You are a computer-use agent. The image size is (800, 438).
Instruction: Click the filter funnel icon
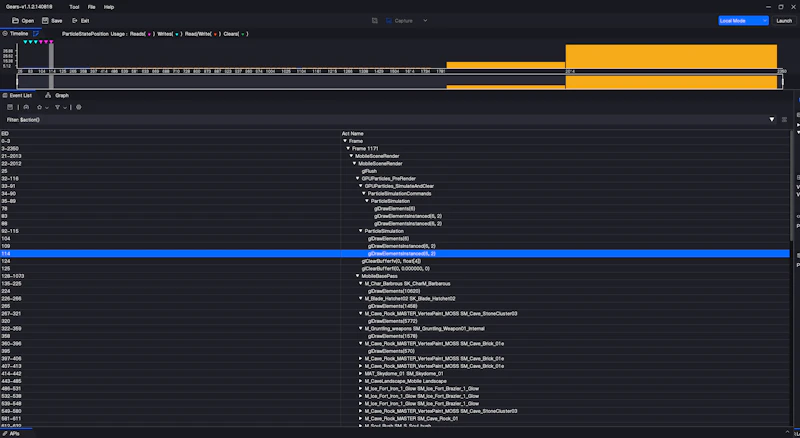(x=57, y=107)
